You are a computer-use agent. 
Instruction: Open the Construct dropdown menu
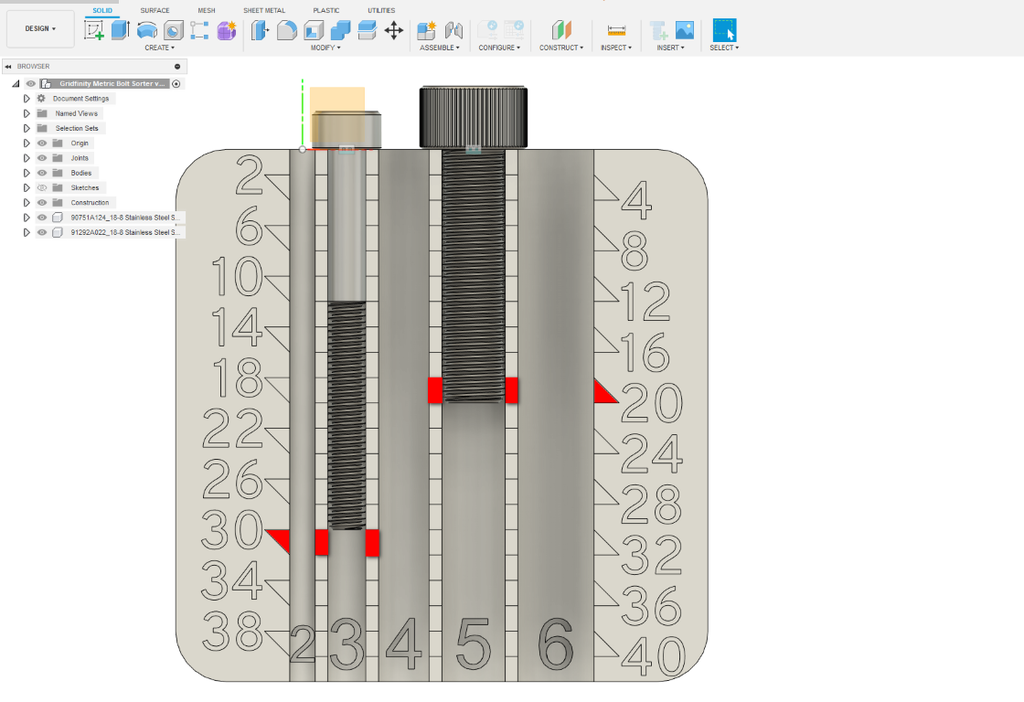(561, 45)
